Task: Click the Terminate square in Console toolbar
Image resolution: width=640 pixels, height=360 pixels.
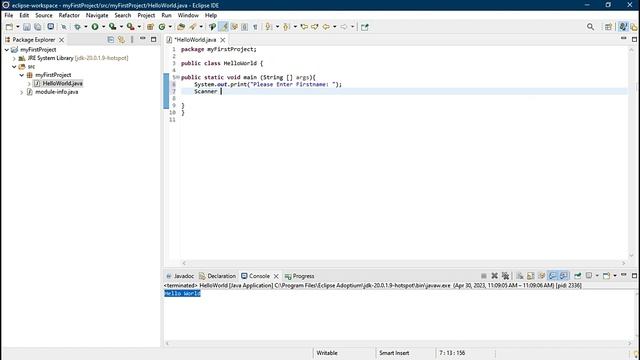Action: coord(484,276)
